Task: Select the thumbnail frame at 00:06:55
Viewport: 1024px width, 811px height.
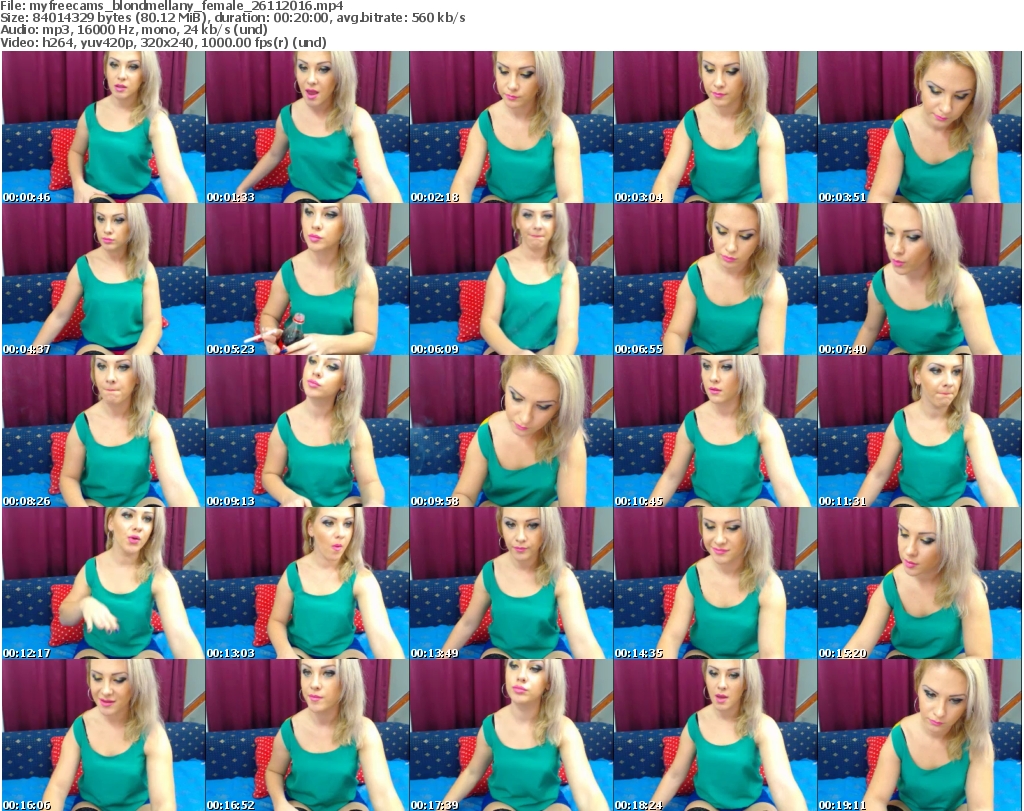Action: 715,279
